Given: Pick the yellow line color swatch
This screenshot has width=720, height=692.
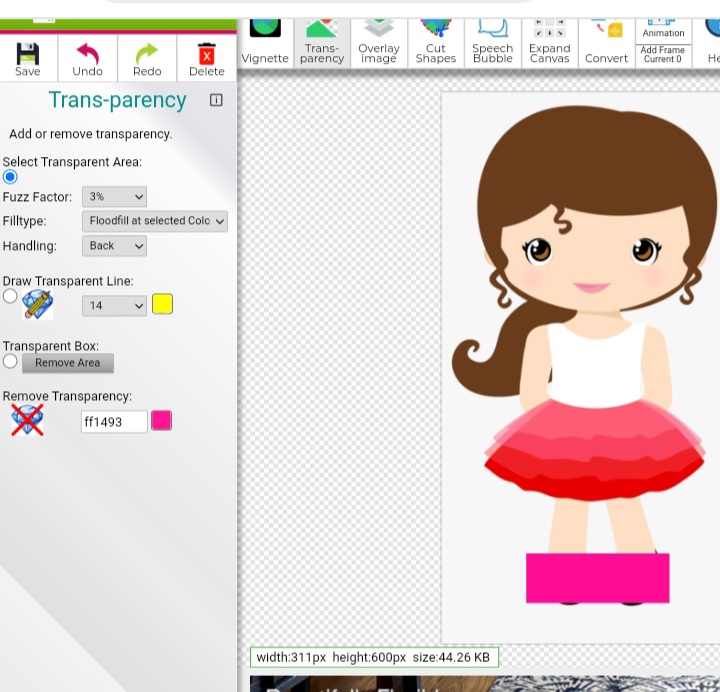Looking at the screenshot, I should 162,304.
